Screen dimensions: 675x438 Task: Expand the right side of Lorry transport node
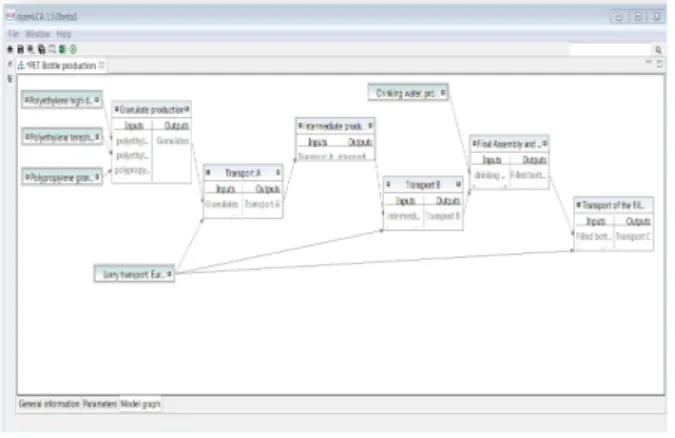click(x=169, y=274)
